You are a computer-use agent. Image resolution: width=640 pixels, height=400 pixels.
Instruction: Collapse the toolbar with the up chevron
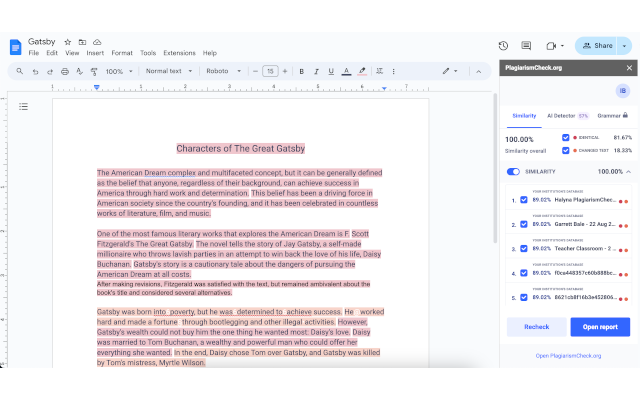[479, 71]
